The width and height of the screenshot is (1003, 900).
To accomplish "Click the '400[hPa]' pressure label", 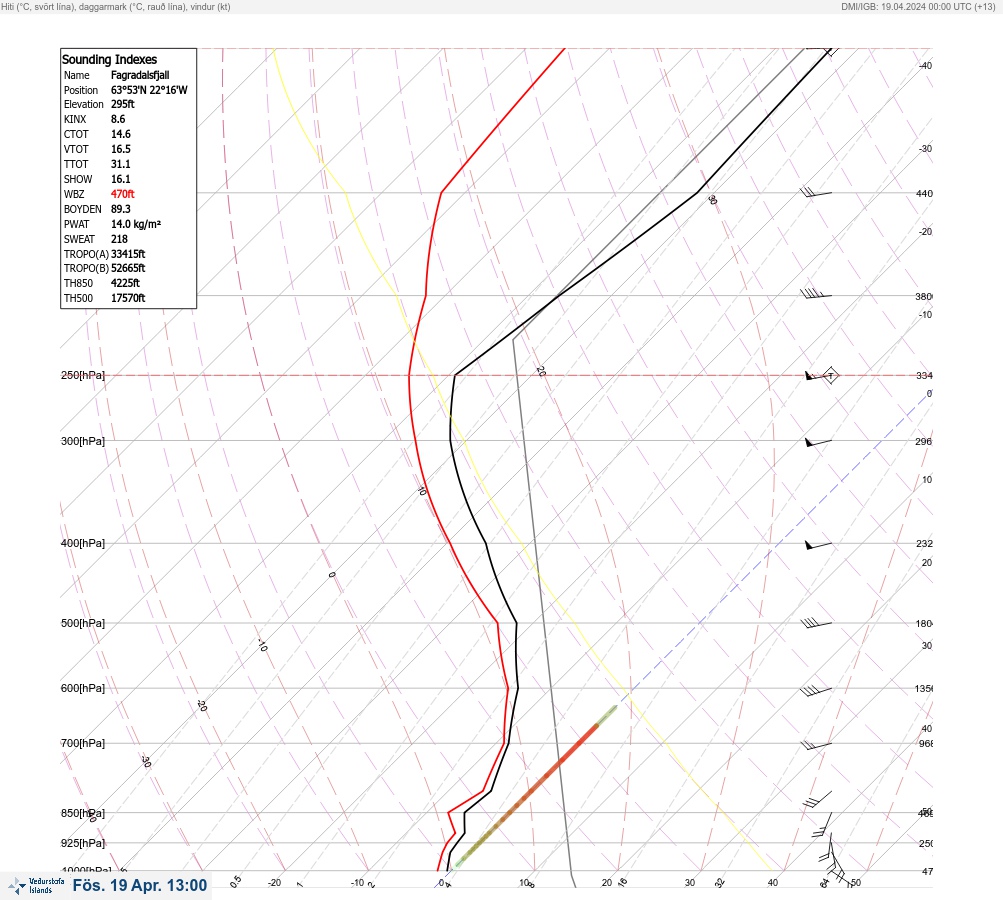I will pyautogui.click(x=83, y=543).
